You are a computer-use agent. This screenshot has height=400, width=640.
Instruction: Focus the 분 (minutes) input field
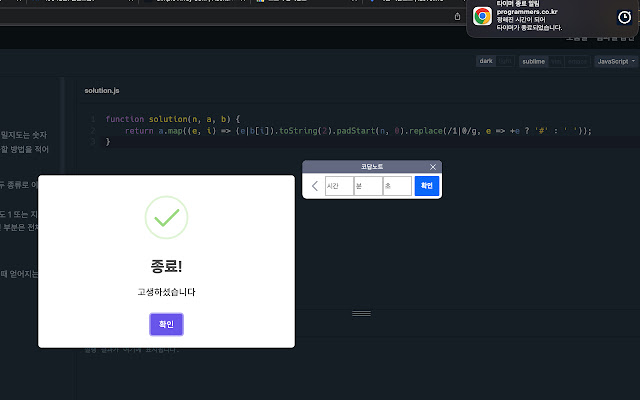(368, 186)
